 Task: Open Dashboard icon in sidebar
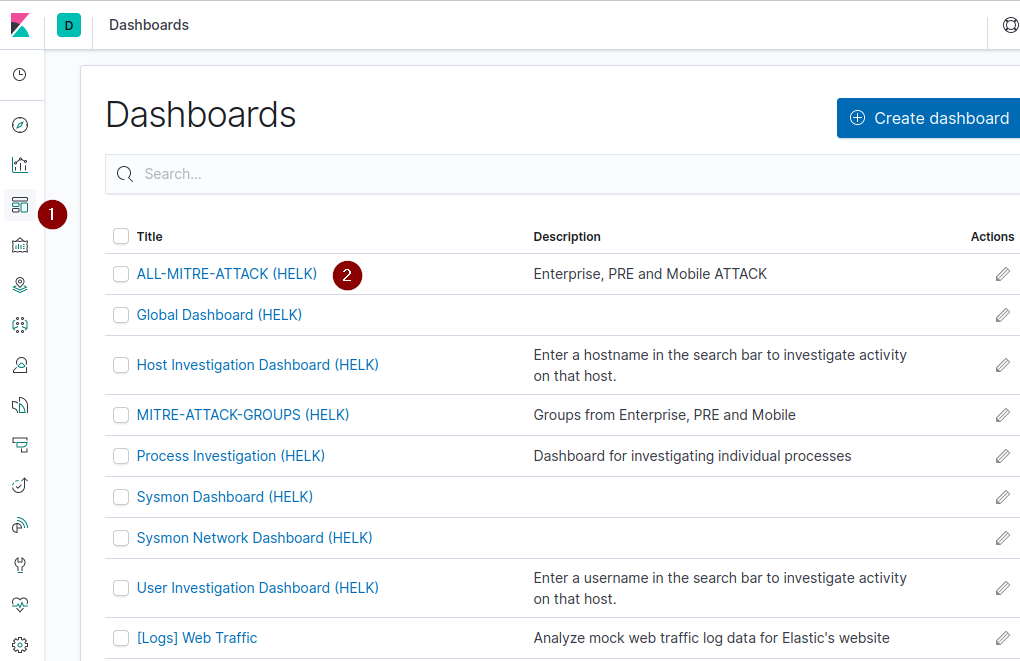tap(20, 205)
